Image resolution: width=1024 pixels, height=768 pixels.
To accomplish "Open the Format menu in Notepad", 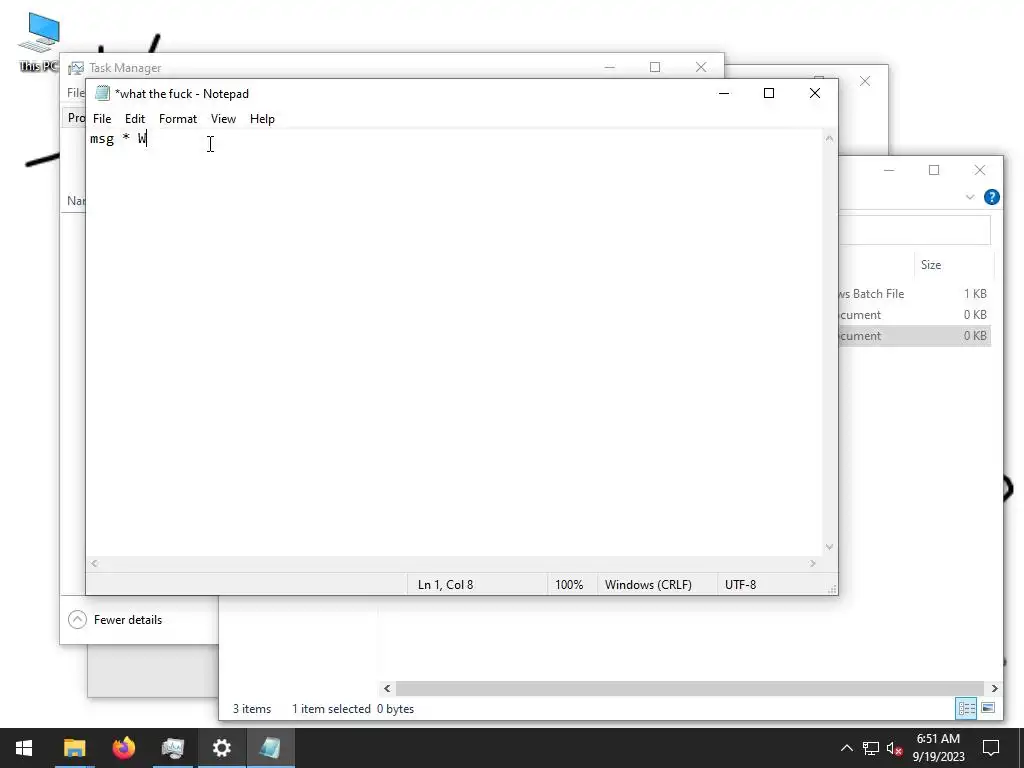I will (178, 119).
